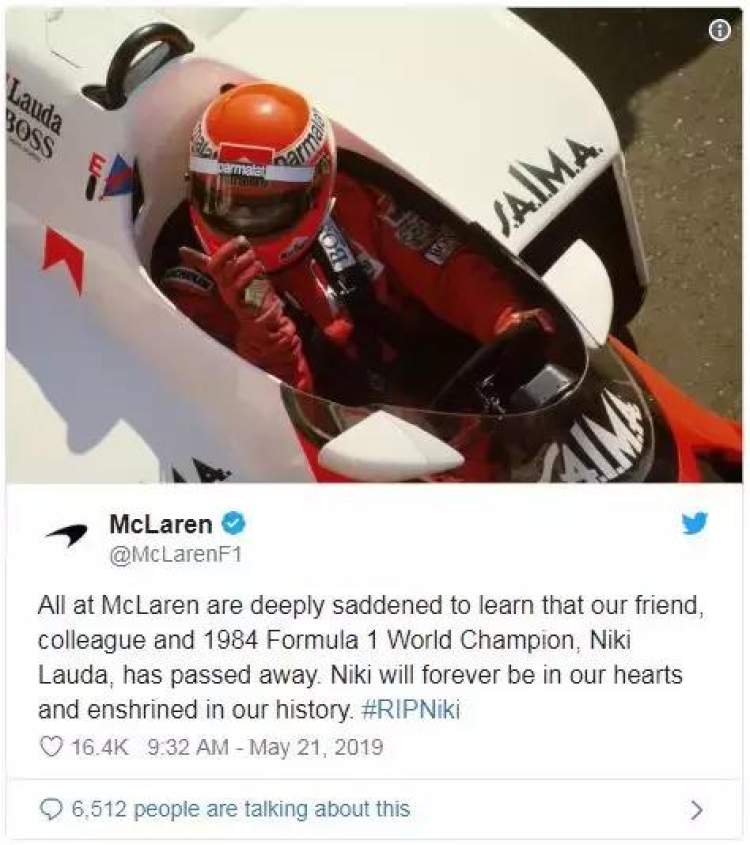The height and width of the screenshot is (845, 750).
Task: Click the tweet text about Niki Lauda
Action: pos(371,657)
